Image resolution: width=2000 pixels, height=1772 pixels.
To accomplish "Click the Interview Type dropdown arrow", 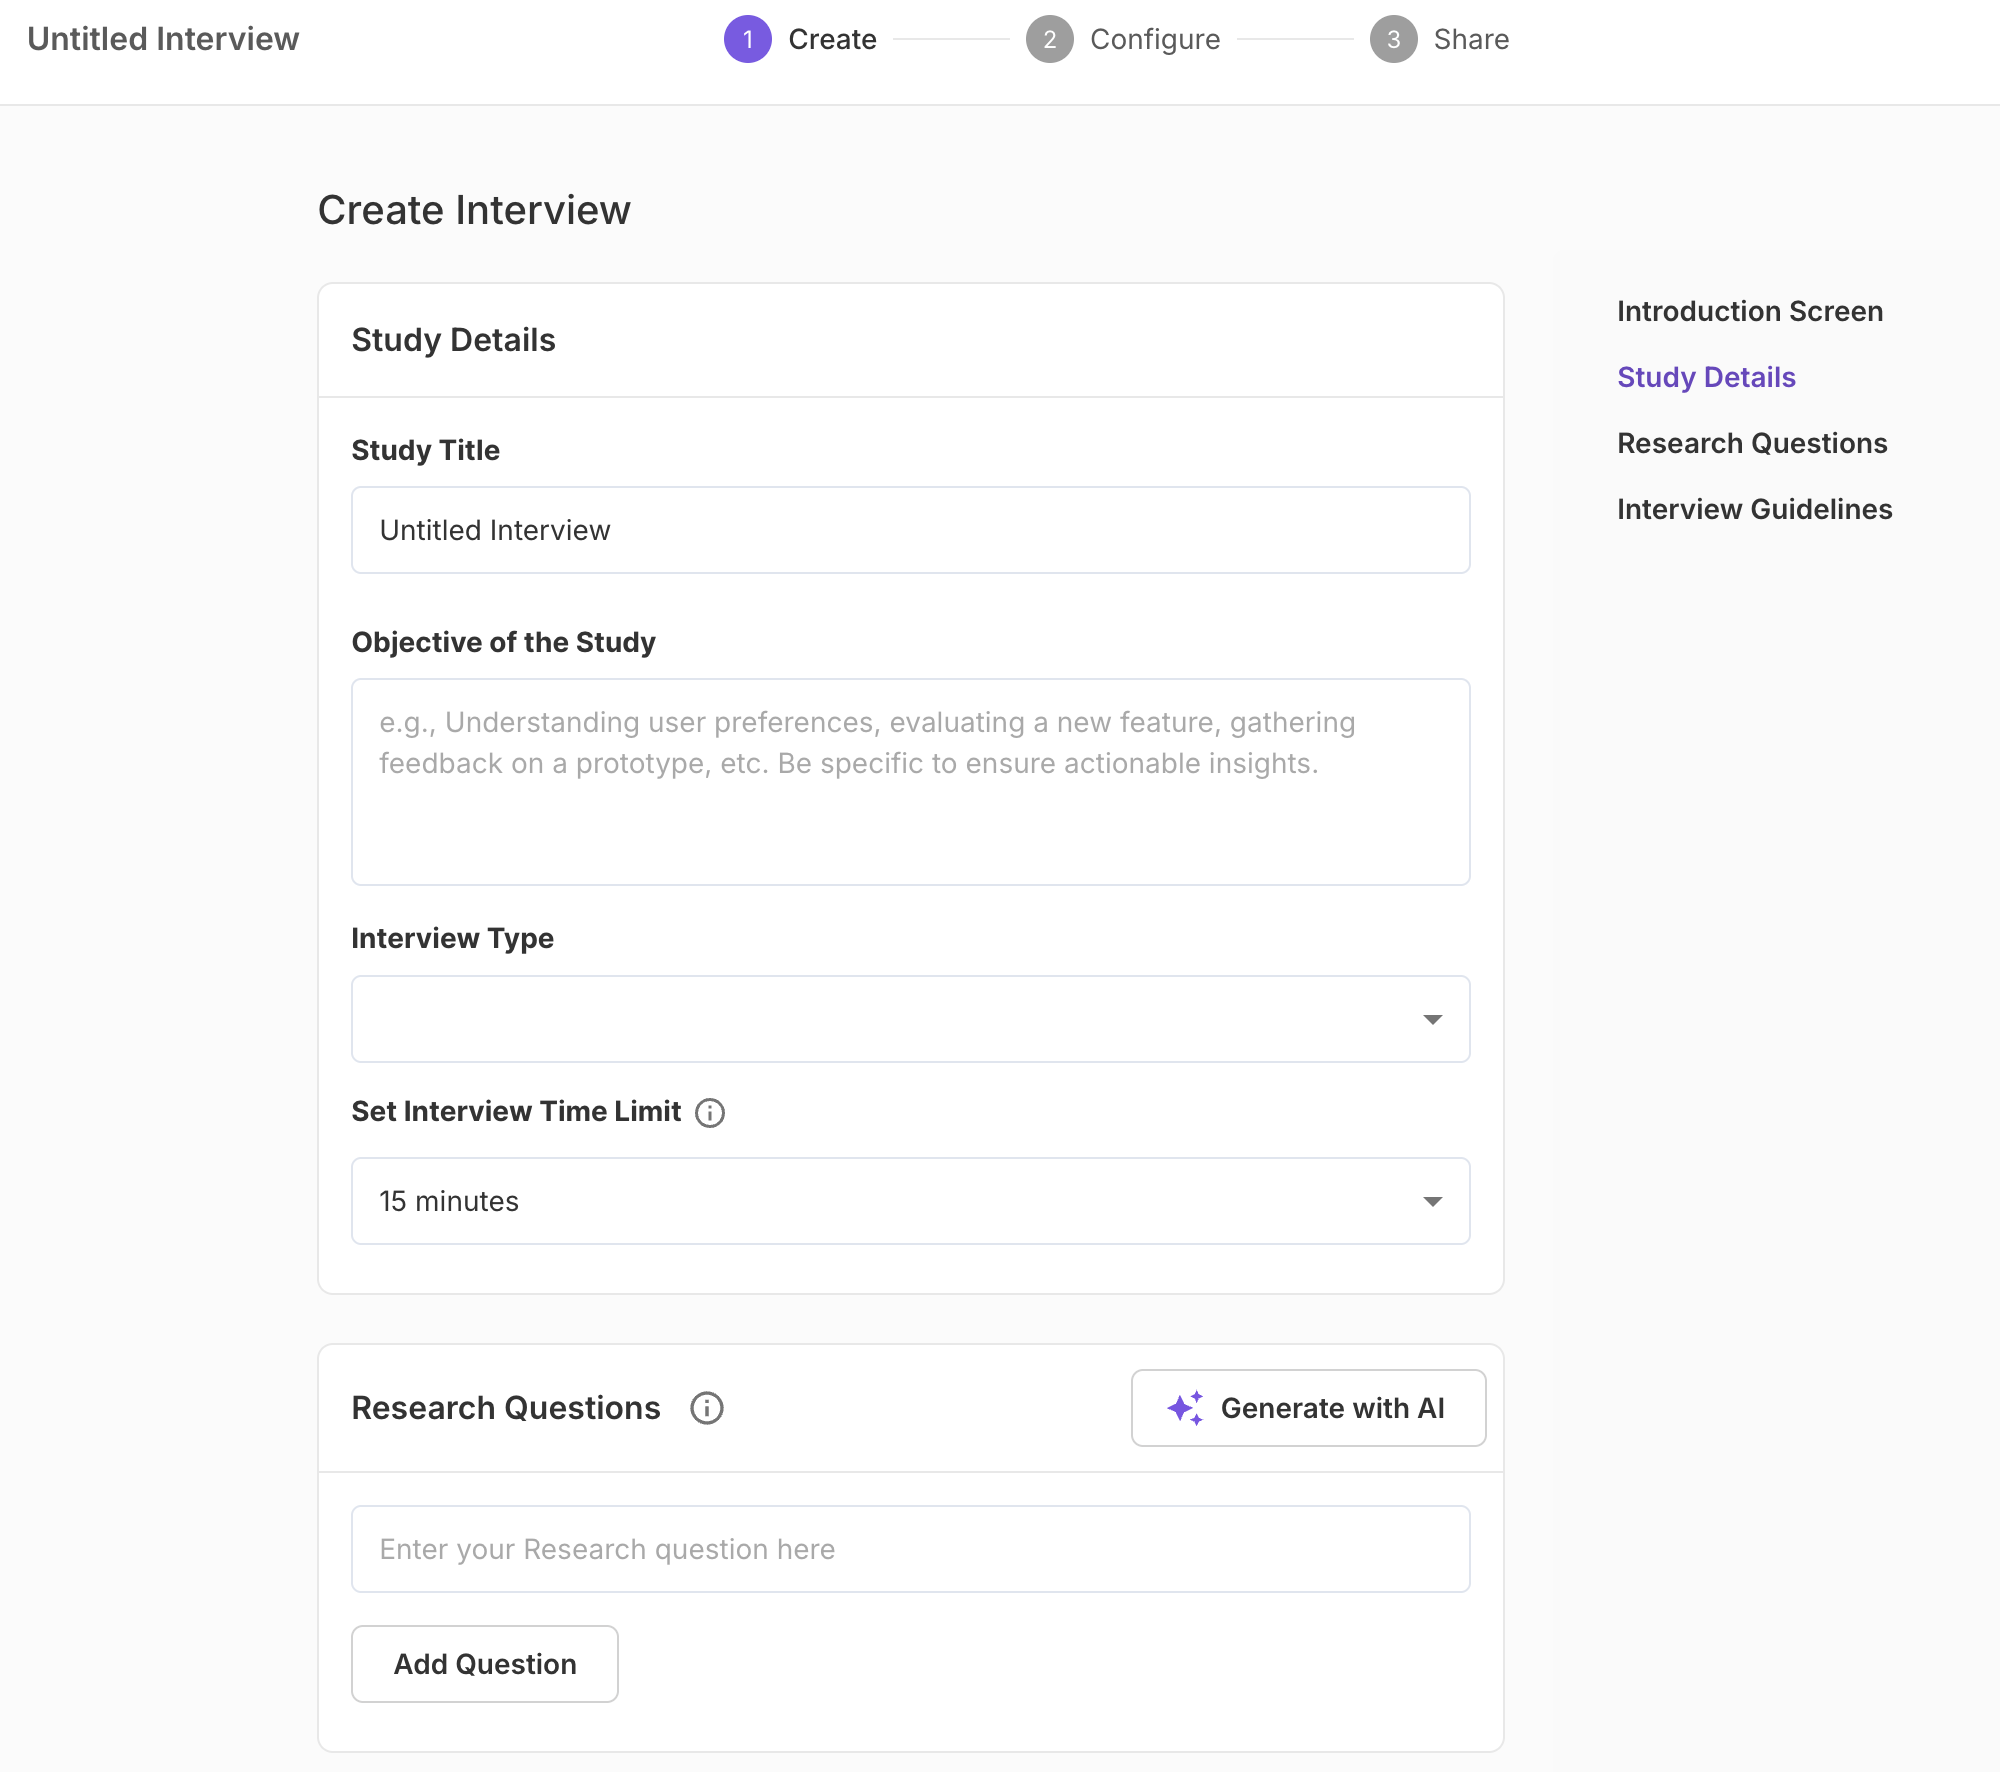I will tap(1432, 1019).
